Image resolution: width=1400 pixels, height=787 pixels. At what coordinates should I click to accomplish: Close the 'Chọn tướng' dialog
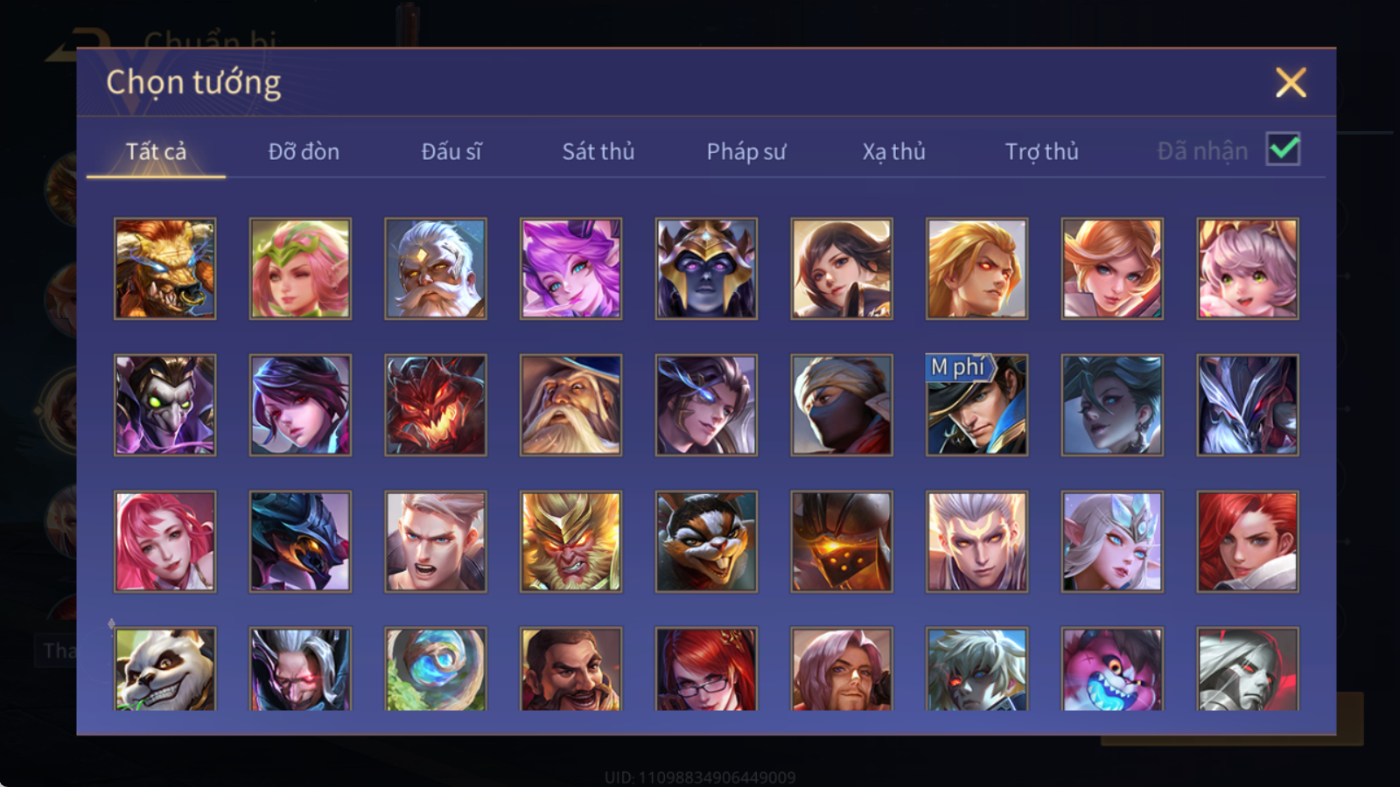click(1291, 82)
